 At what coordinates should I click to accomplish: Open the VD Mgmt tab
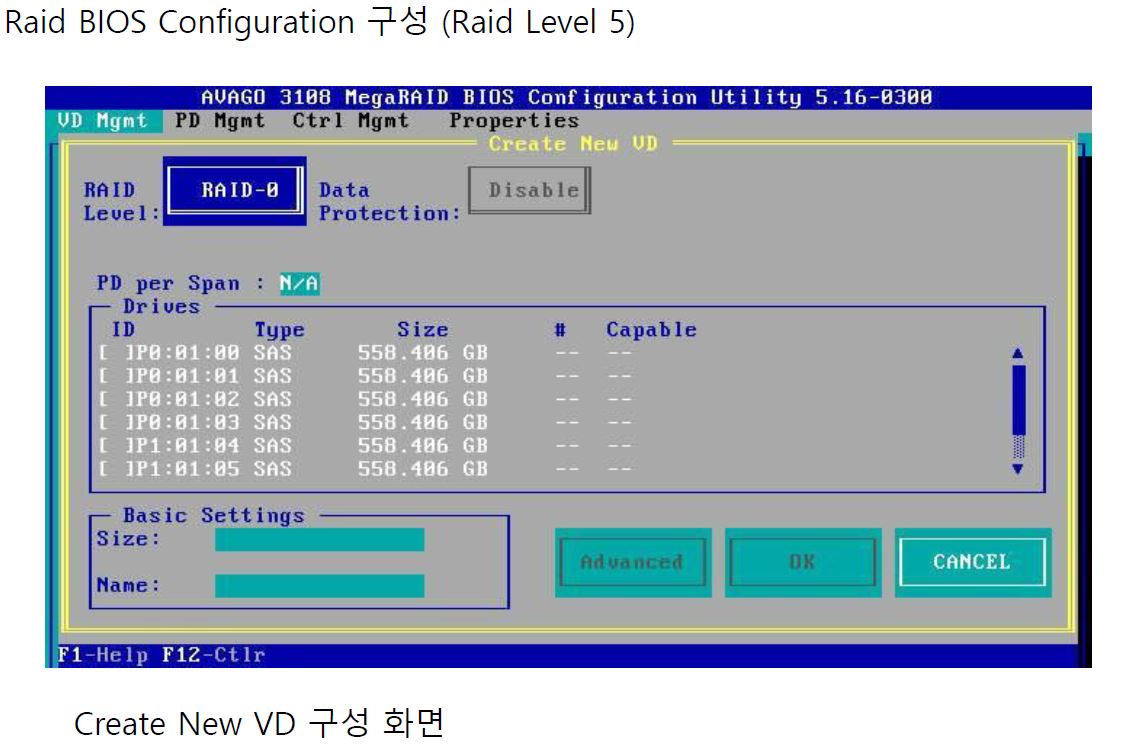pyautogui.click(x=102, y=121)
